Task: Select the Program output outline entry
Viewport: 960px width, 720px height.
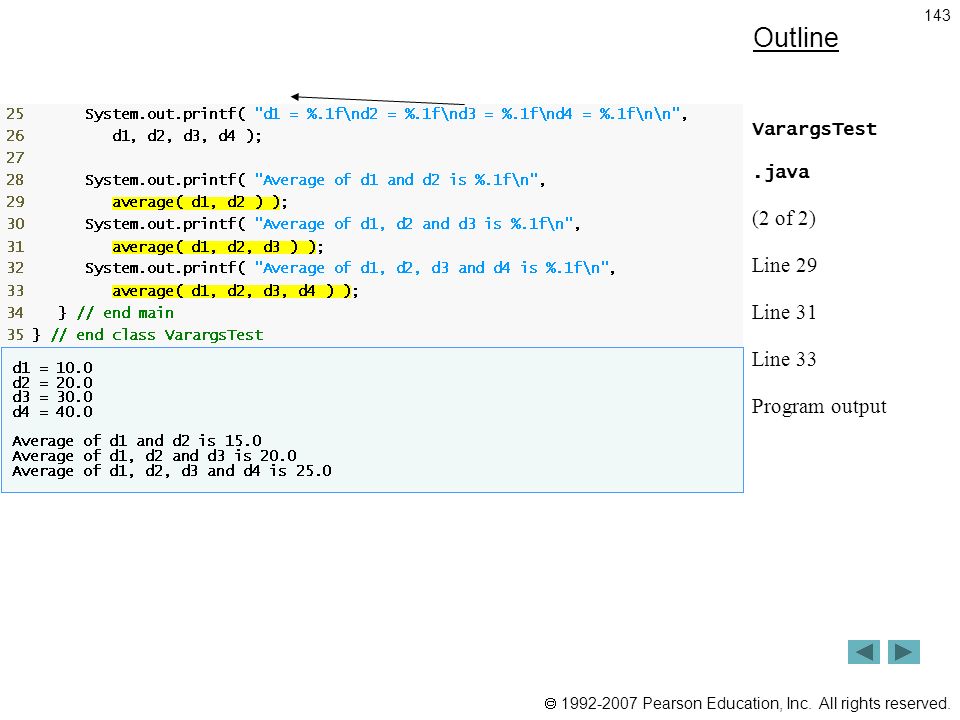Action: 819,407
